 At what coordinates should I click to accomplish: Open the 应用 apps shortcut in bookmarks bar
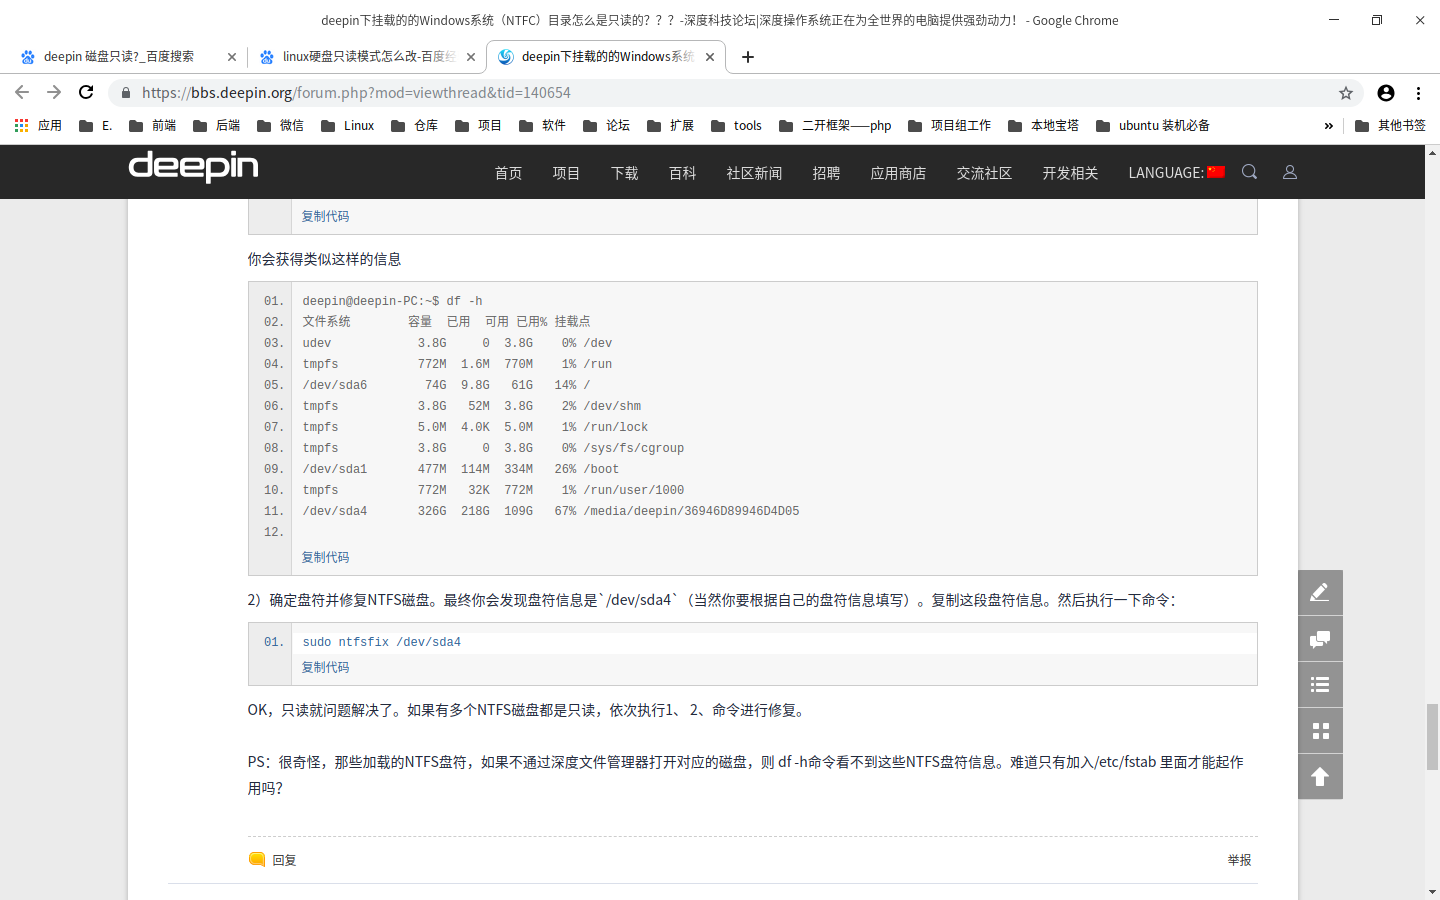pos(38,126)
